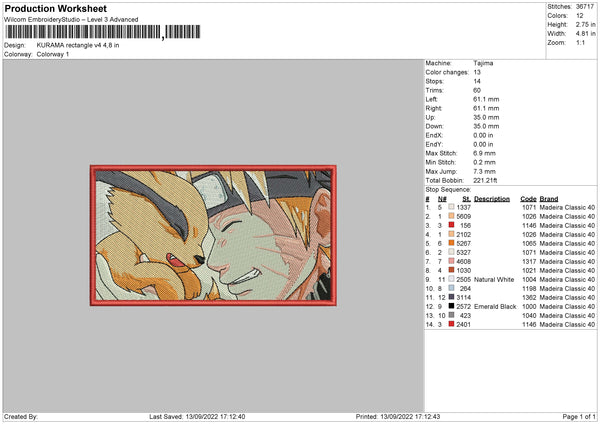Select the rust swatch beside stitch count 1030

coord(451,270)
